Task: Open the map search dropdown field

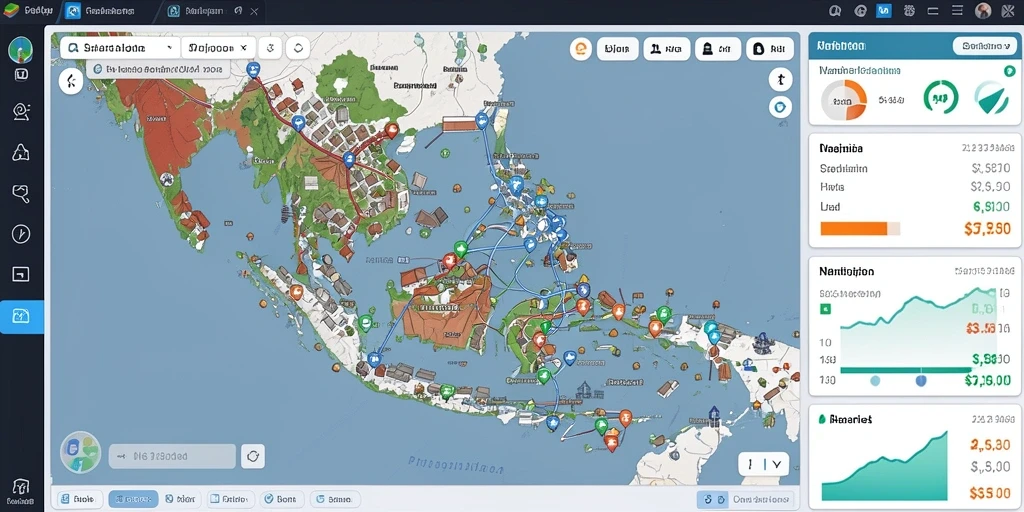Action: click(x=120, y=48)
